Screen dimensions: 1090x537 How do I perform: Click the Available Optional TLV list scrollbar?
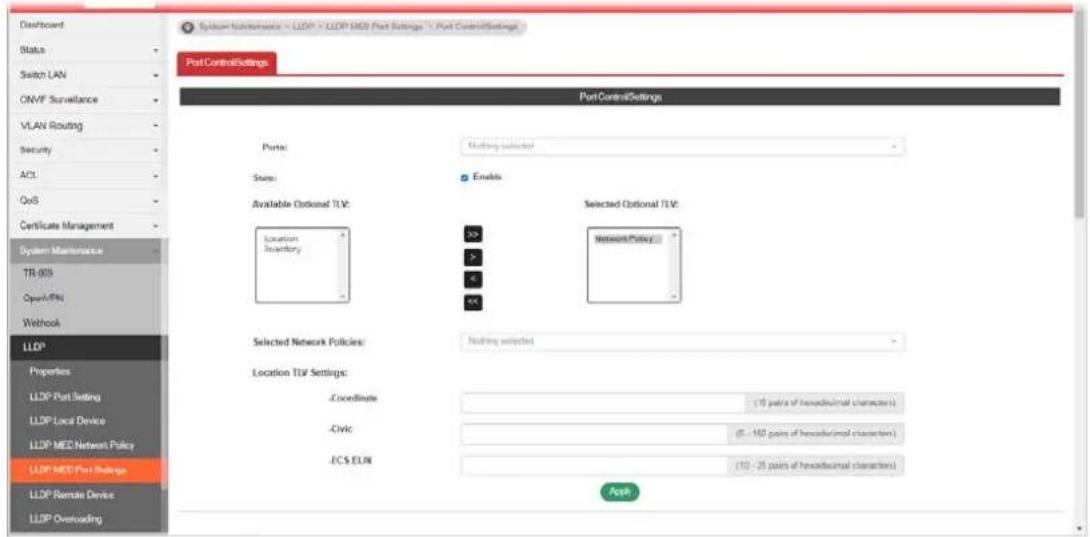(342, 265)
